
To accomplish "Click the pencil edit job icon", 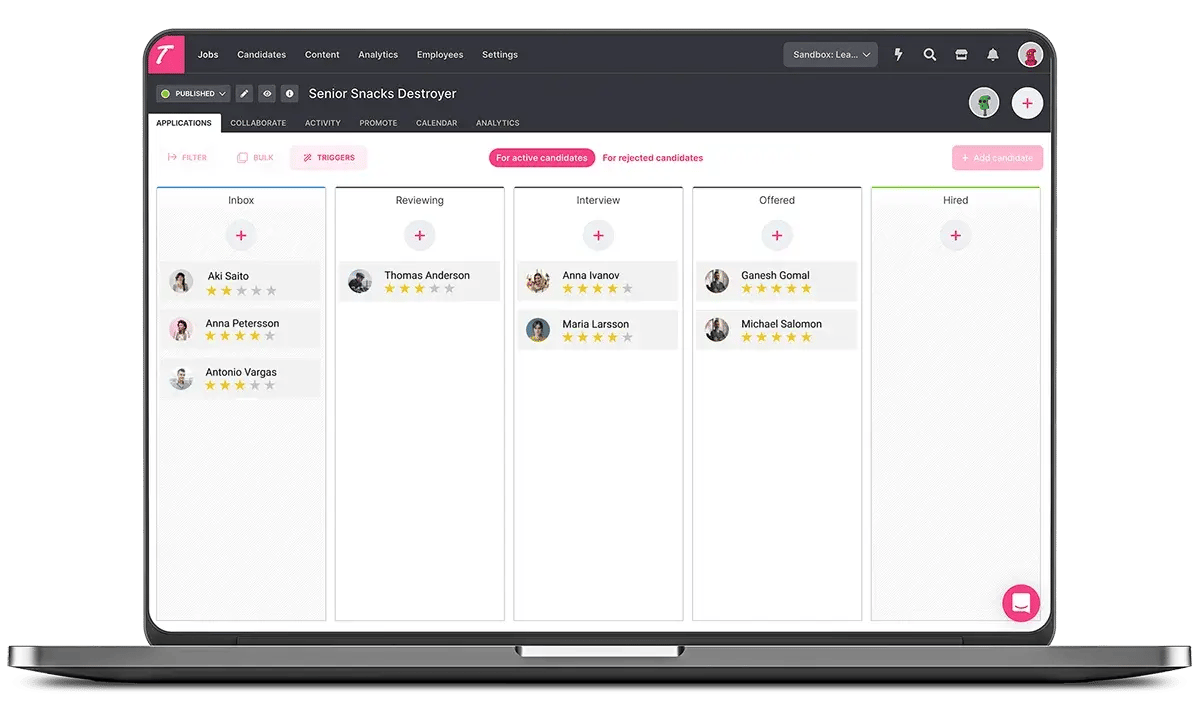I will (244, 94).
